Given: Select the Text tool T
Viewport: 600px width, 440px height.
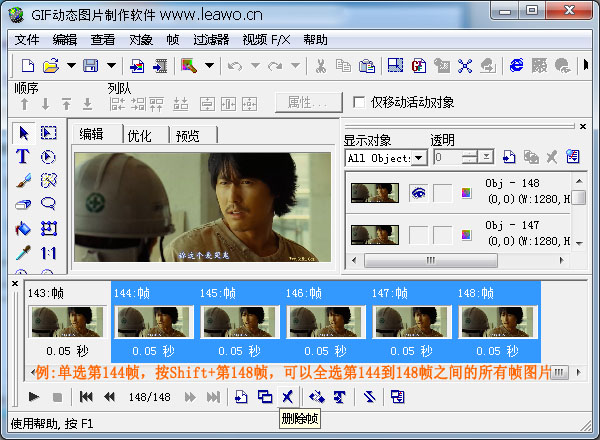Looking at the screenshot, I should click(x=23, y=156).
